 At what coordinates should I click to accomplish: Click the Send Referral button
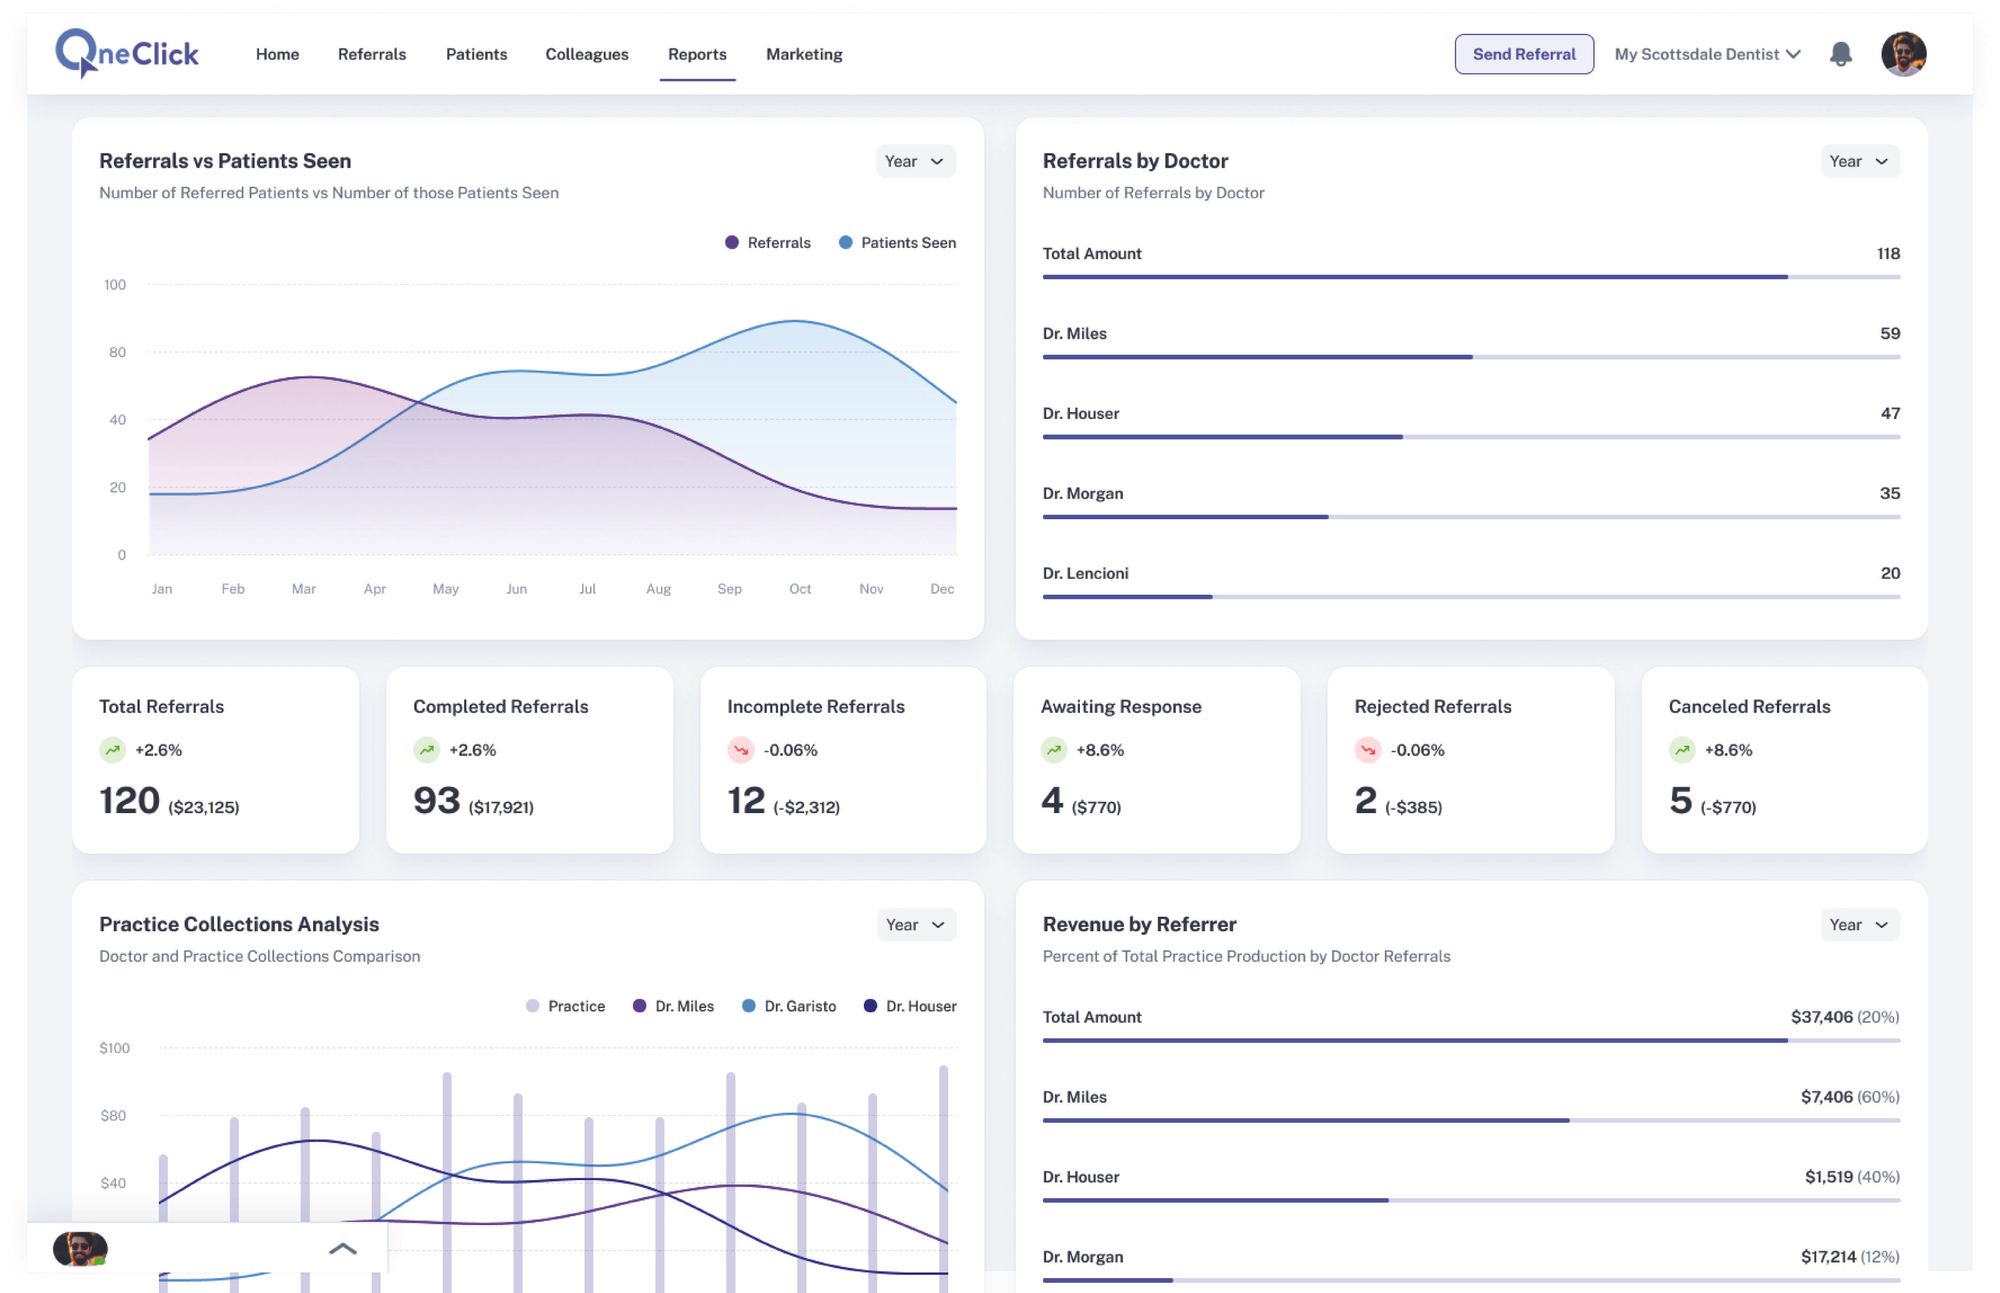pos(1523,54)
